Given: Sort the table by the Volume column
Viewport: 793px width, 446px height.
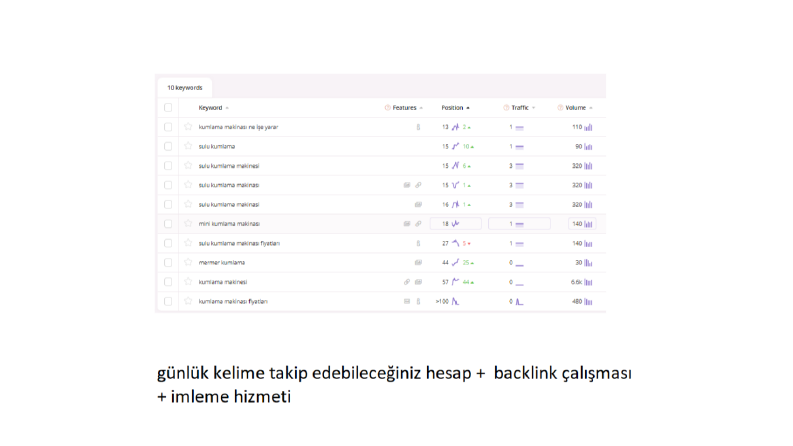Looking at the screenshot, I should click(x=579, y=108).
